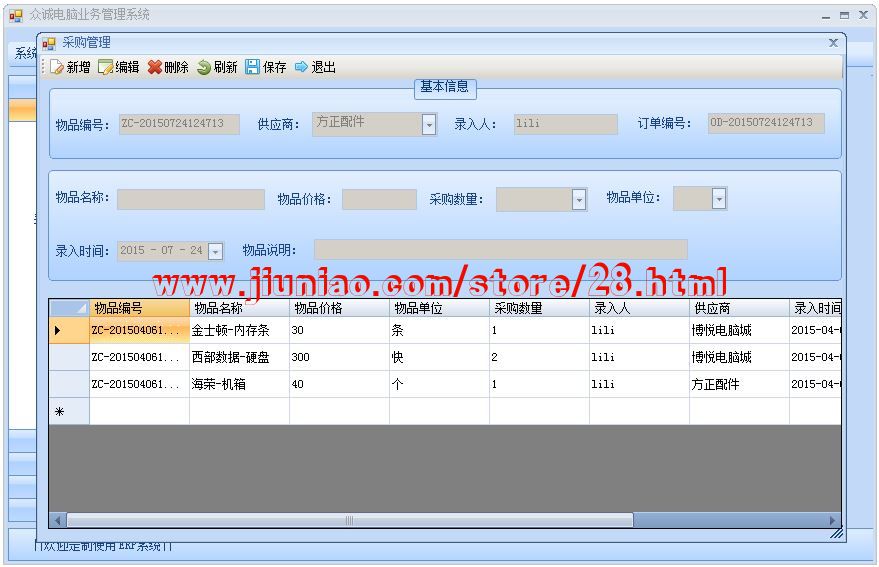Click the new row asterisk header
879x567 pixels.
pyautogui.click(x=70, y=411)
